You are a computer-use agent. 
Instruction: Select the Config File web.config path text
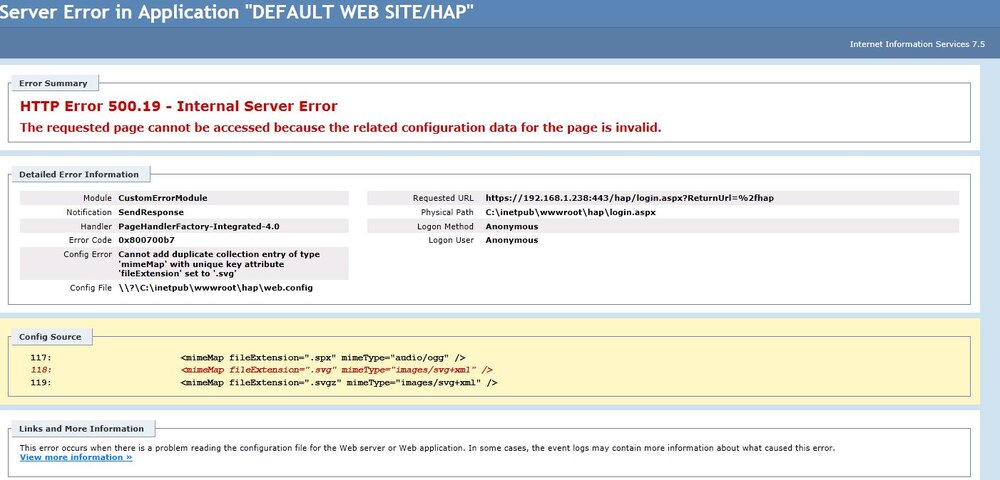pos(216,288)
